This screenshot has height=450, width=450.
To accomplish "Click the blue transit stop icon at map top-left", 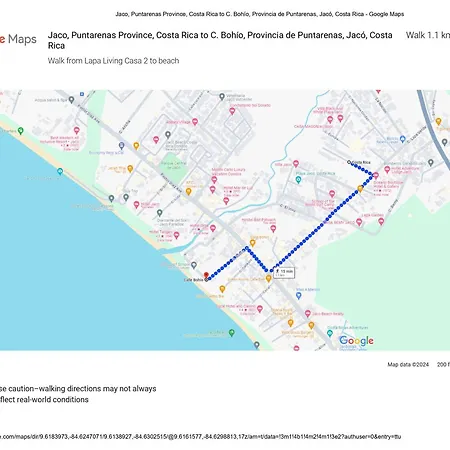I will point(82,94).
